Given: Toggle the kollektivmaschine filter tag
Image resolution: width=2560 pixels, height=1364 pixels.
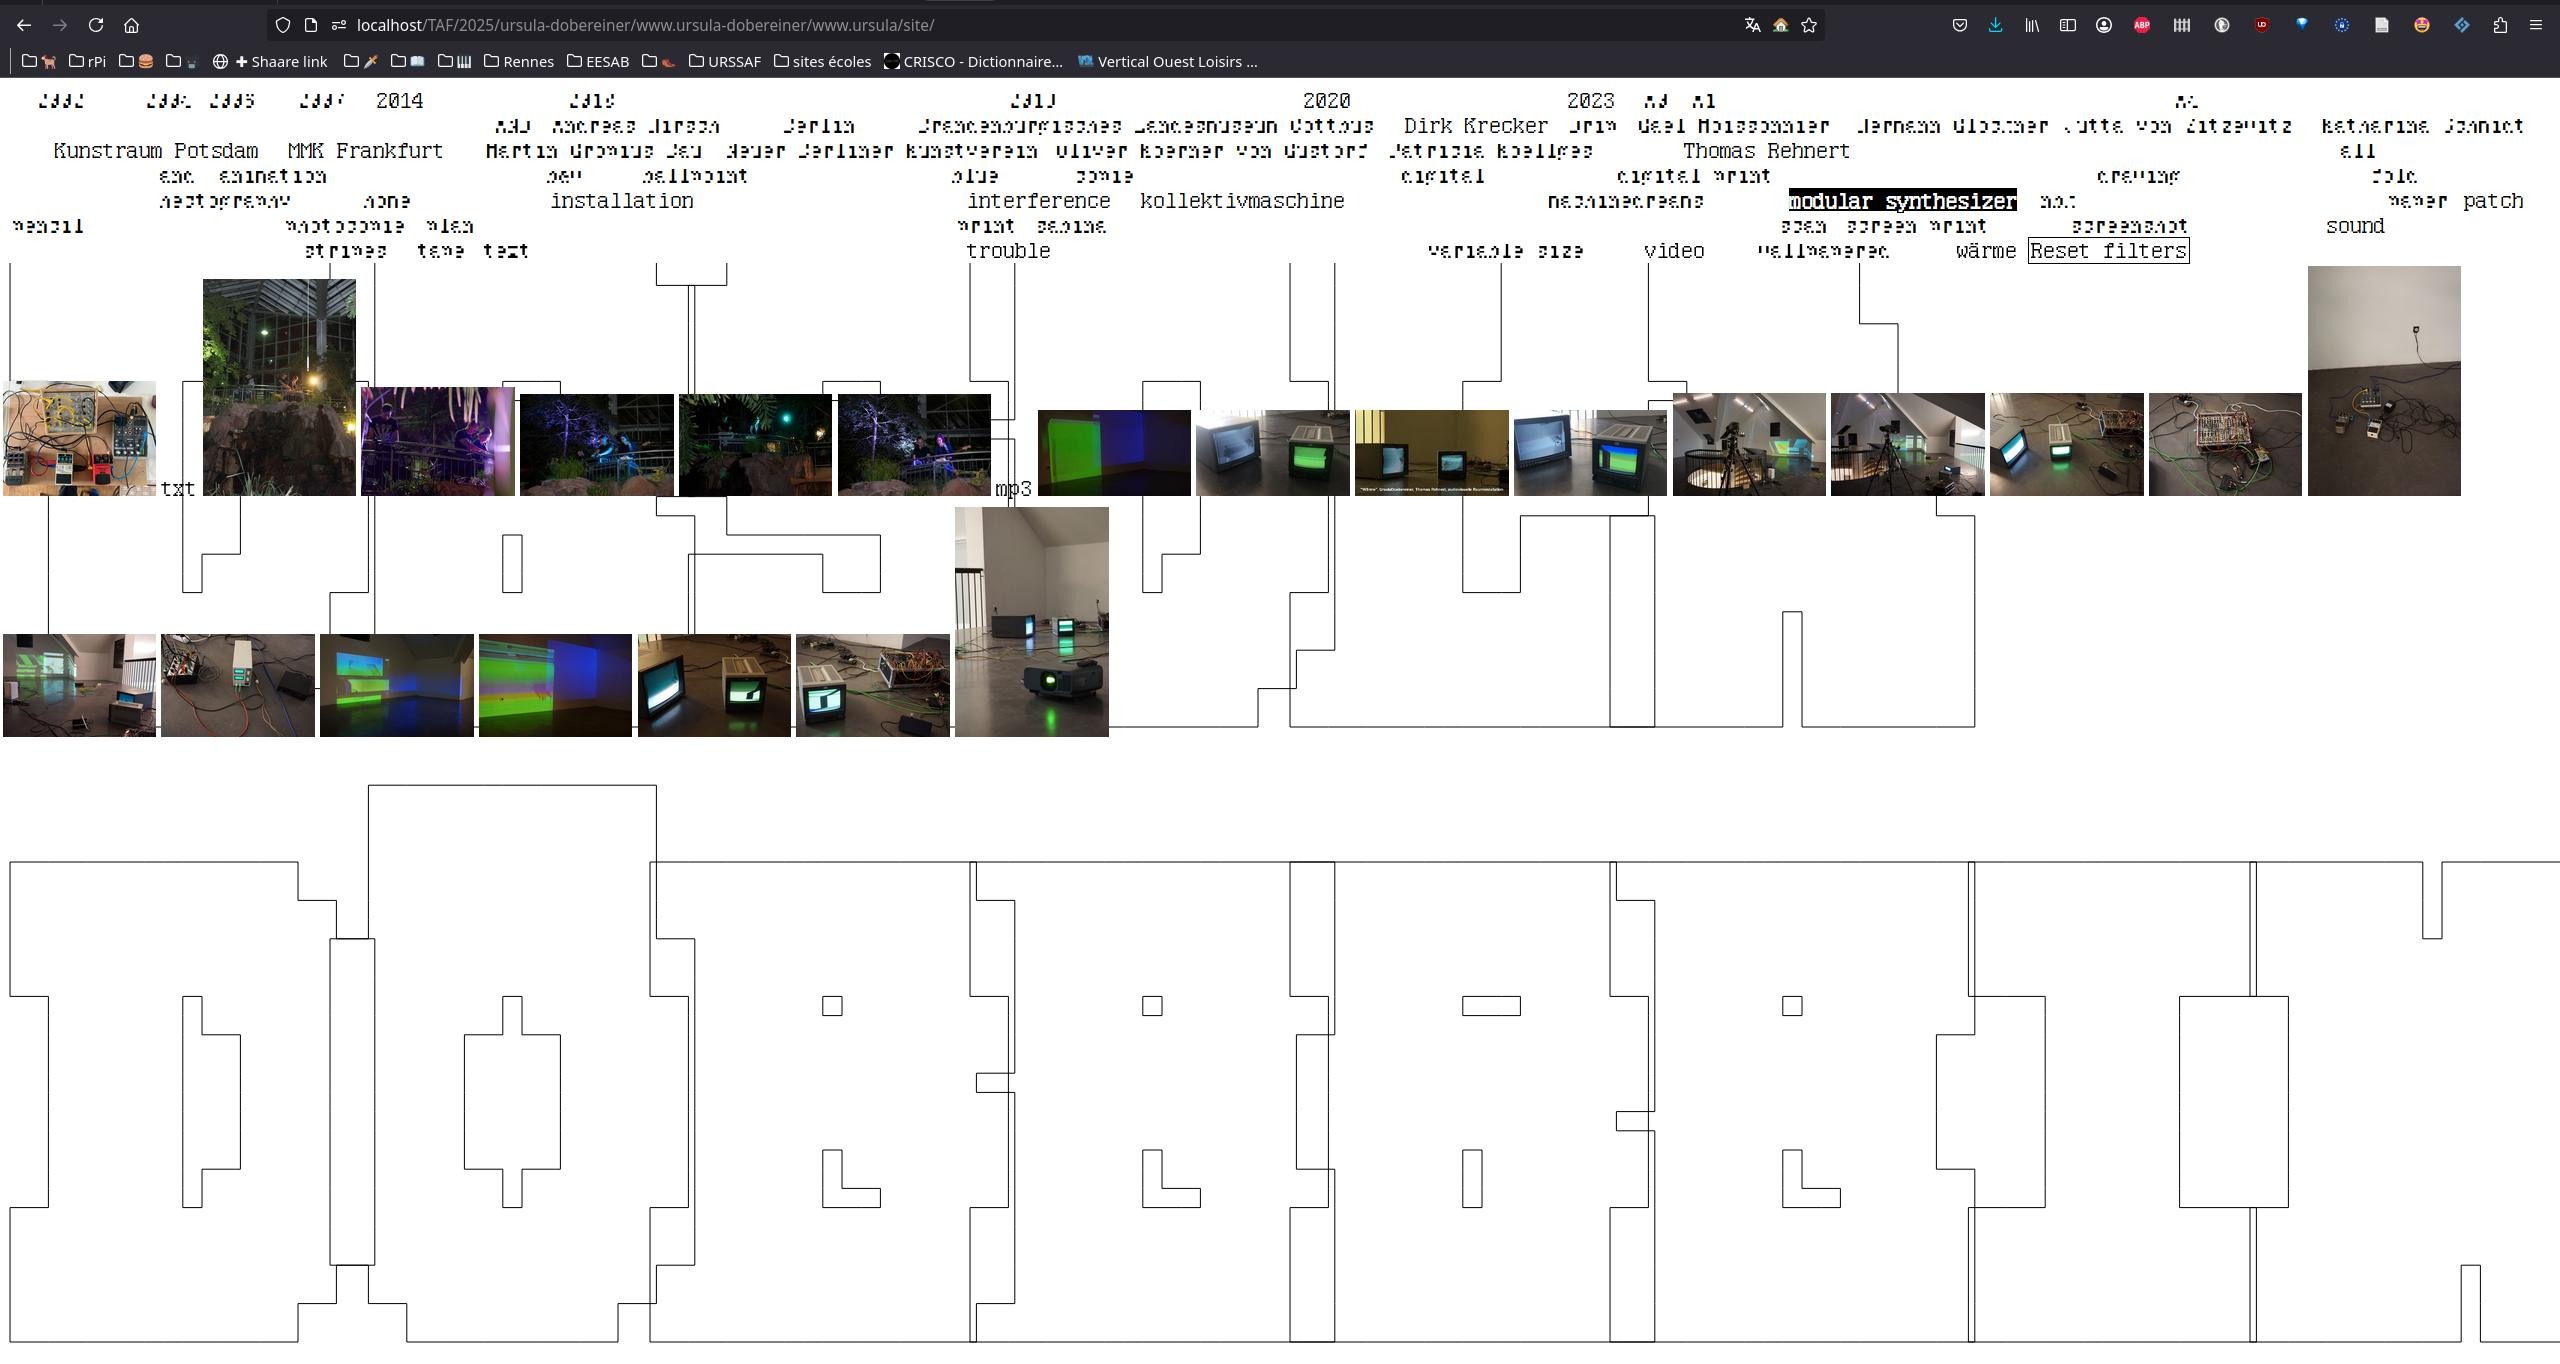Looking at the screenshot, I should coord(1242,201).
